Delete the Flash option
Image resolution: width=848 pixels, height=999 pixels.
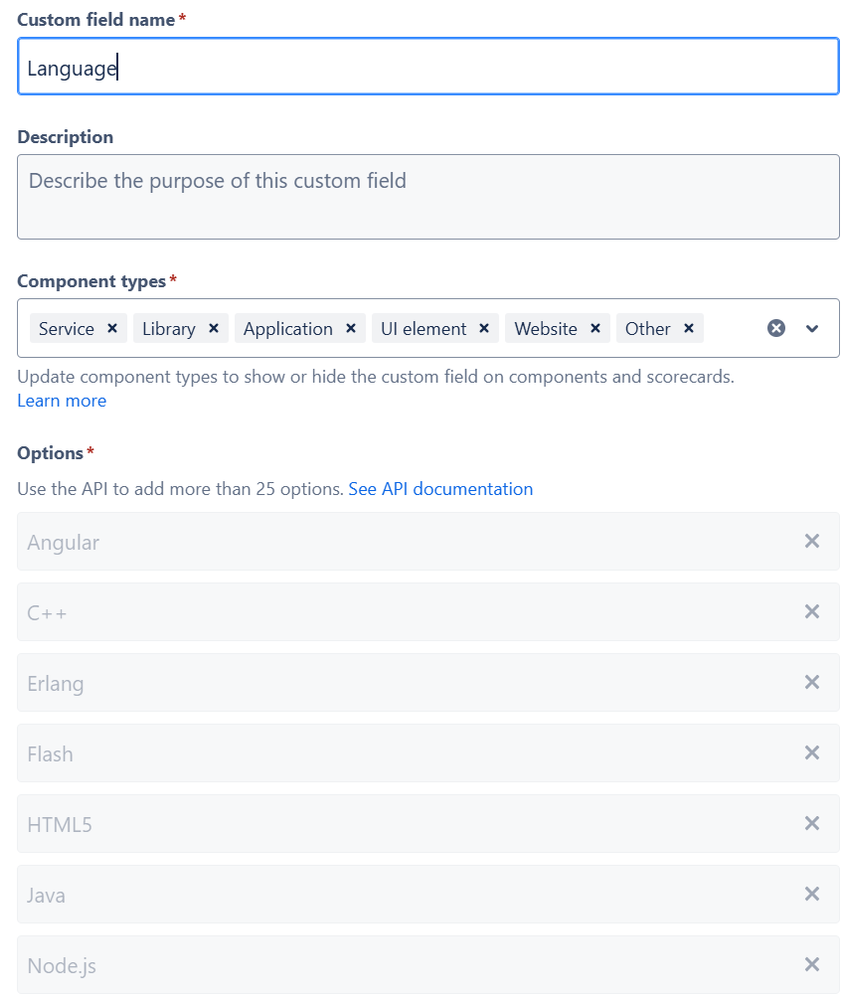pos(812,752)
